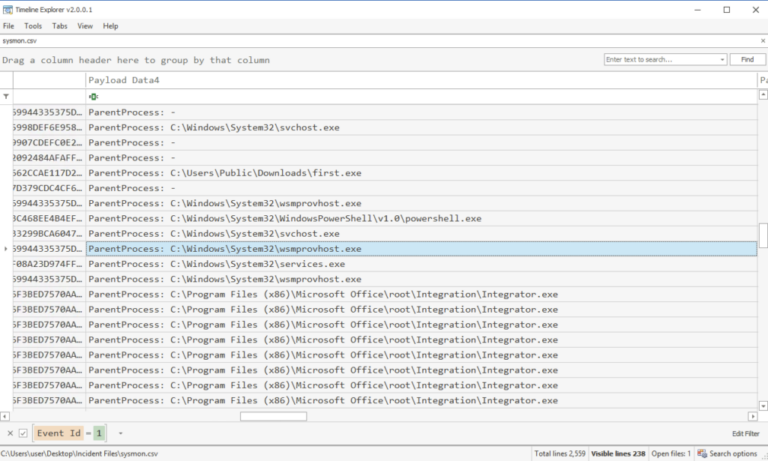Image resolution: width=768 pixels, height=461 pixels.
Task: Open the Tabs menu
Action: point(60,26)
